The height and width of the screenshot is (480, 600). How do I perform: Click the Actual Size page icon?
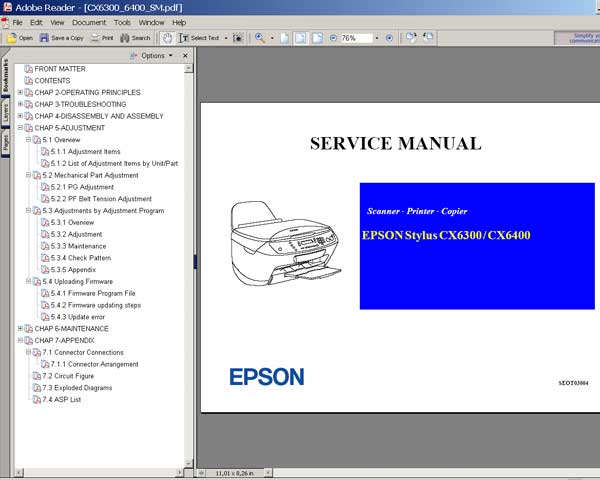coord(284,38)
